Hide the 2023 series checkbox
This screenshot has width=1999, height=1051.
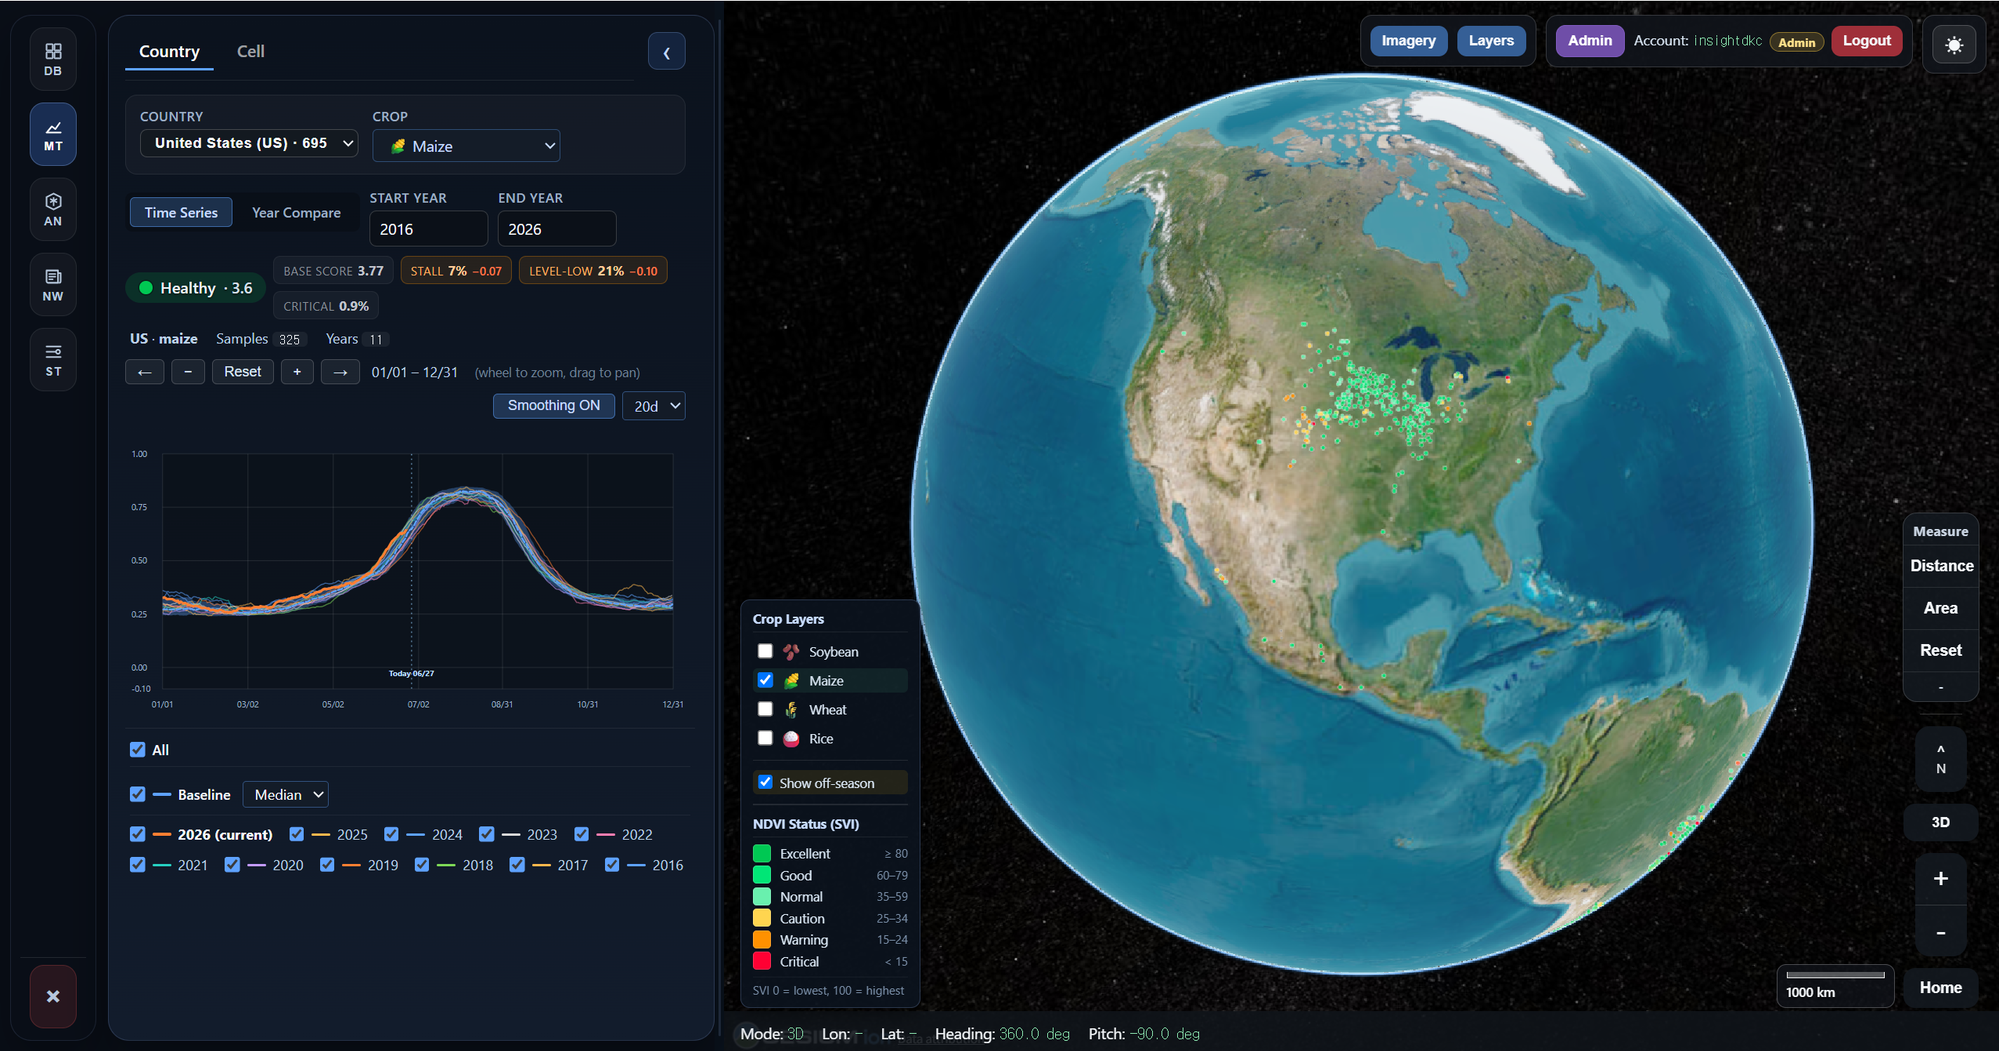click(x=487, y=834)
